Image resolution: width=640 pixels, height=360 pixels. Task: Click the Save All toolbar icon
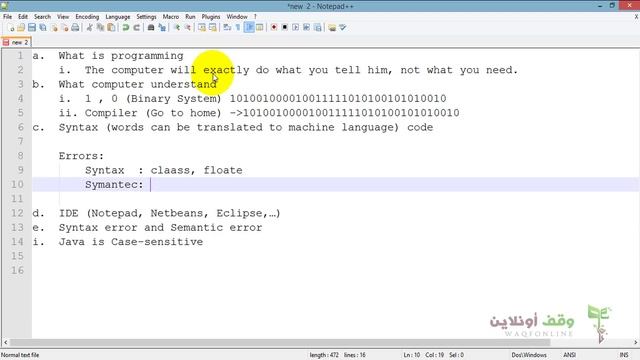pos(43,27)
